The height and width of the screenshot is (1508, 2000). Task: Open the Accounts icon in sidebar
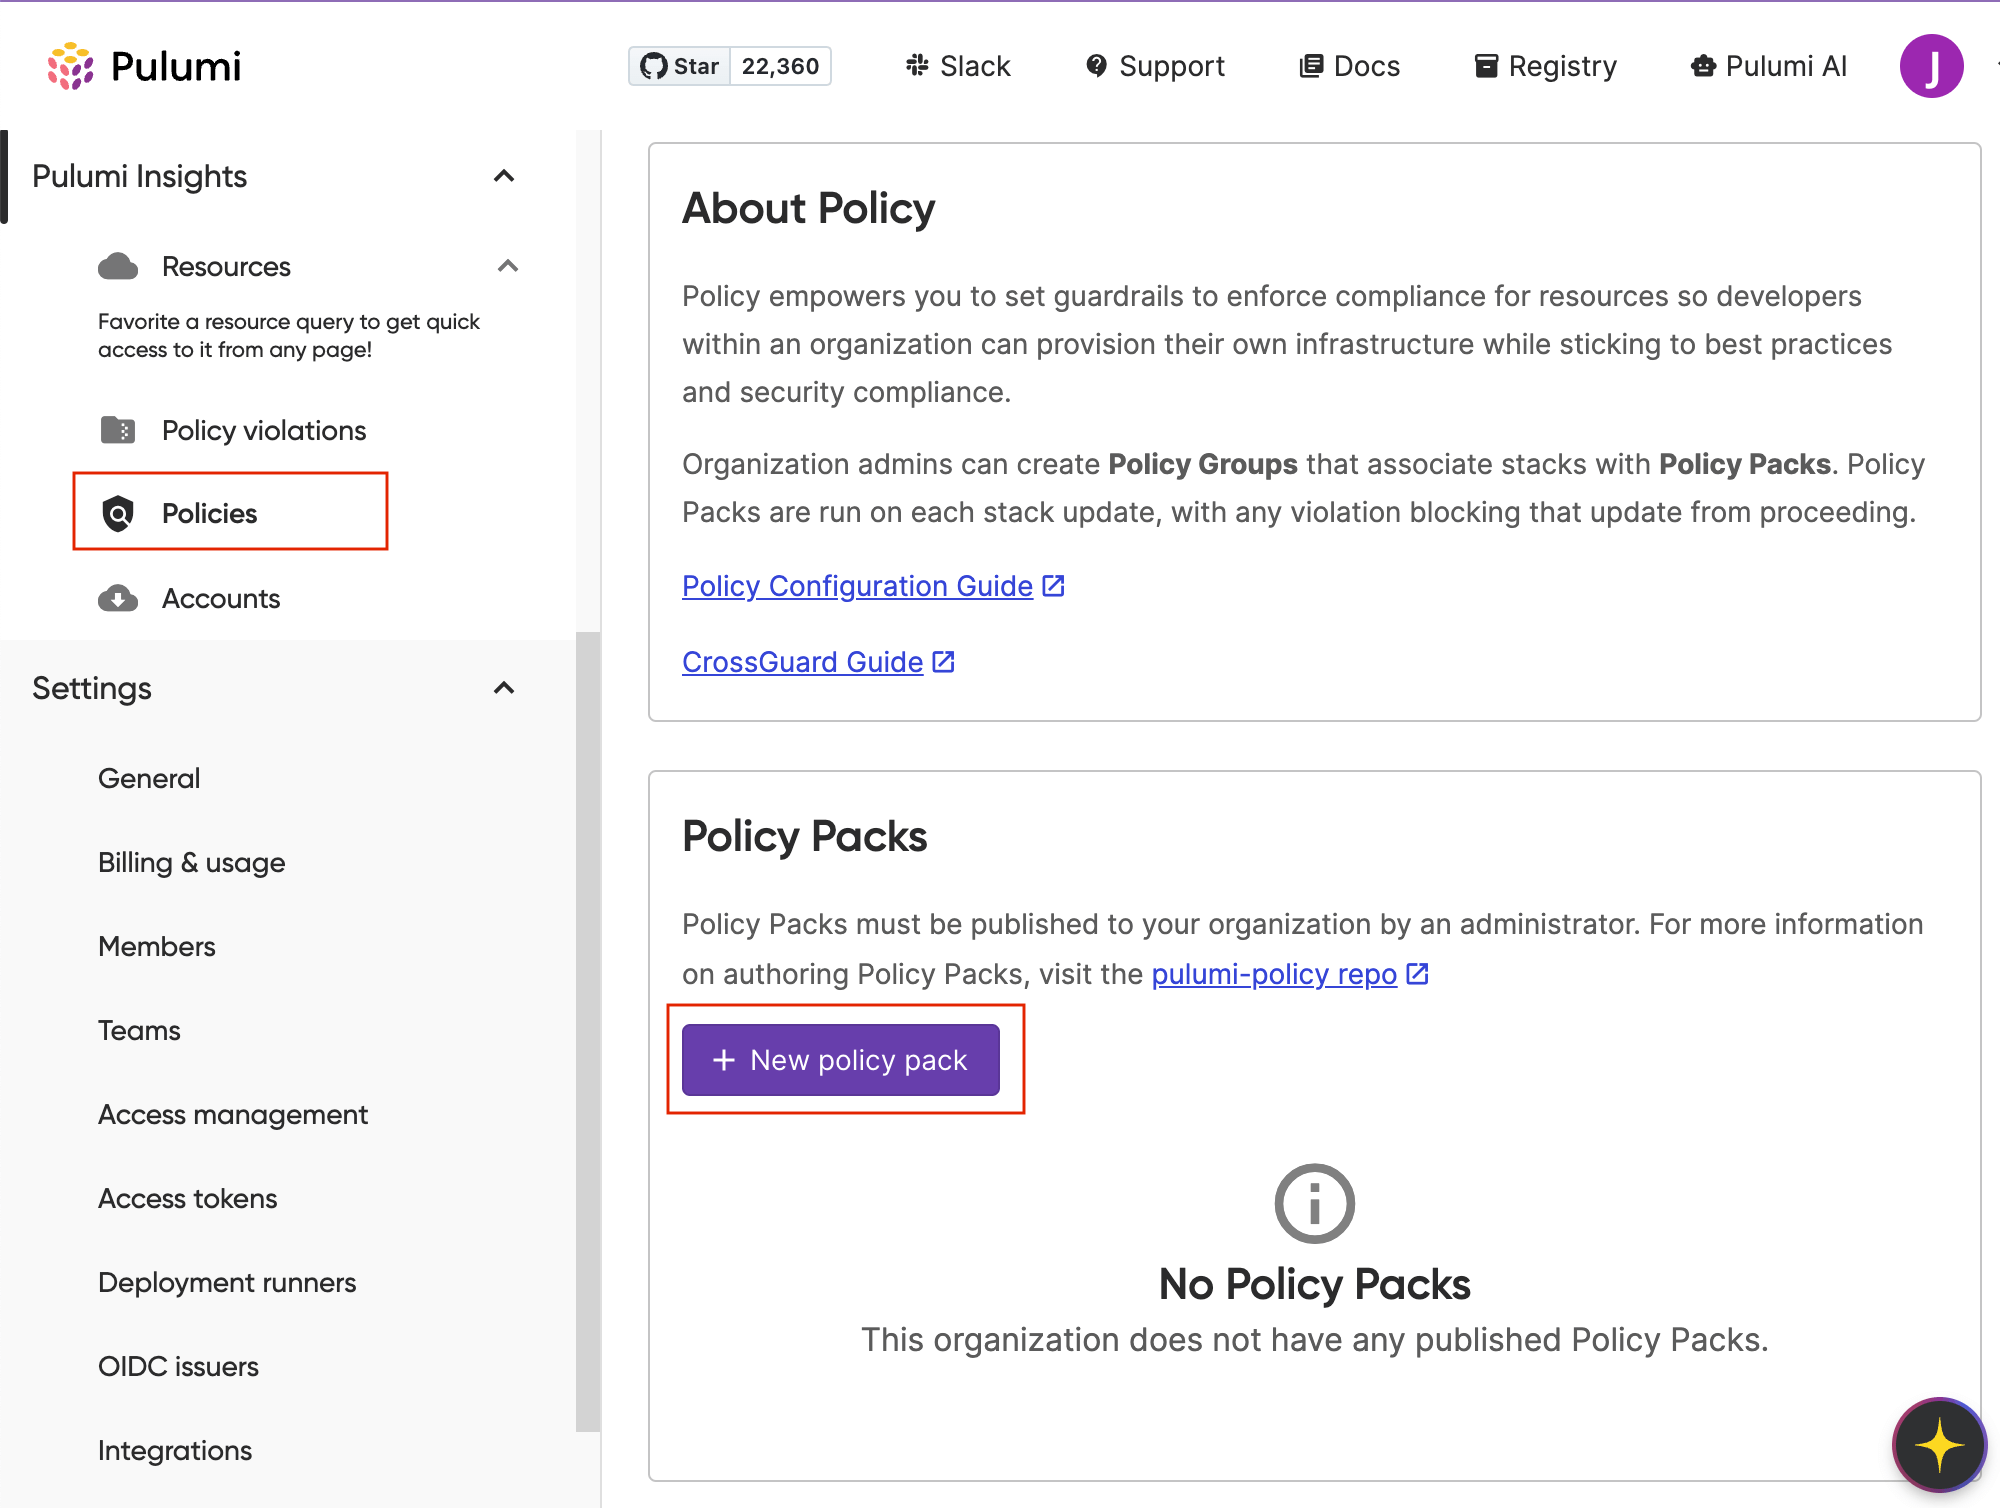(118, 598)
